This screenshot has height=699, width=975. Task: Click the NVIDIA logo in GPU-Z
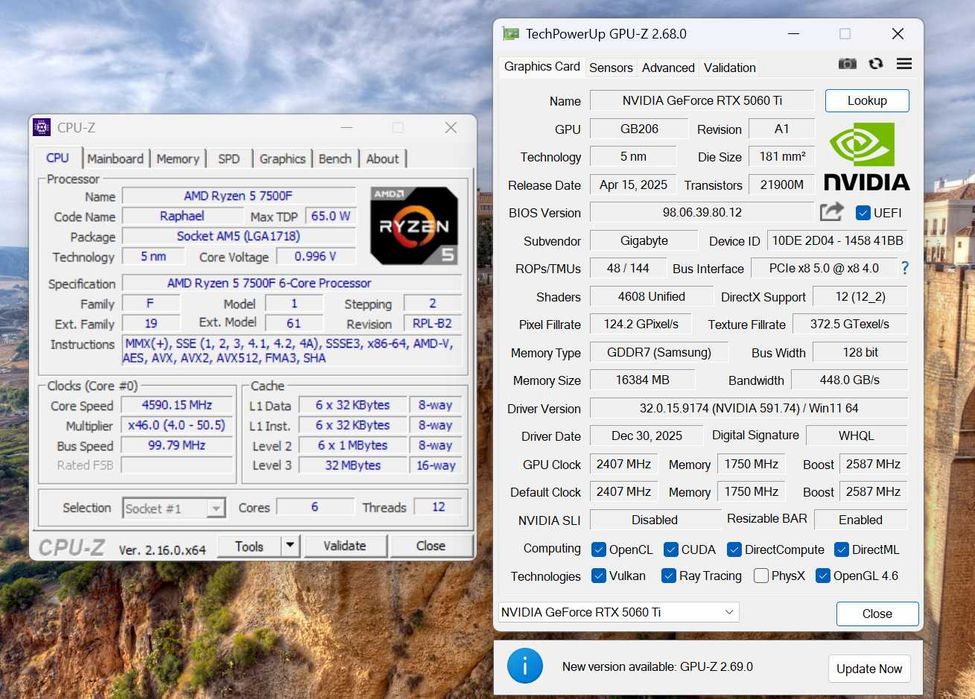pyautogui.click(x=866, y=156)
